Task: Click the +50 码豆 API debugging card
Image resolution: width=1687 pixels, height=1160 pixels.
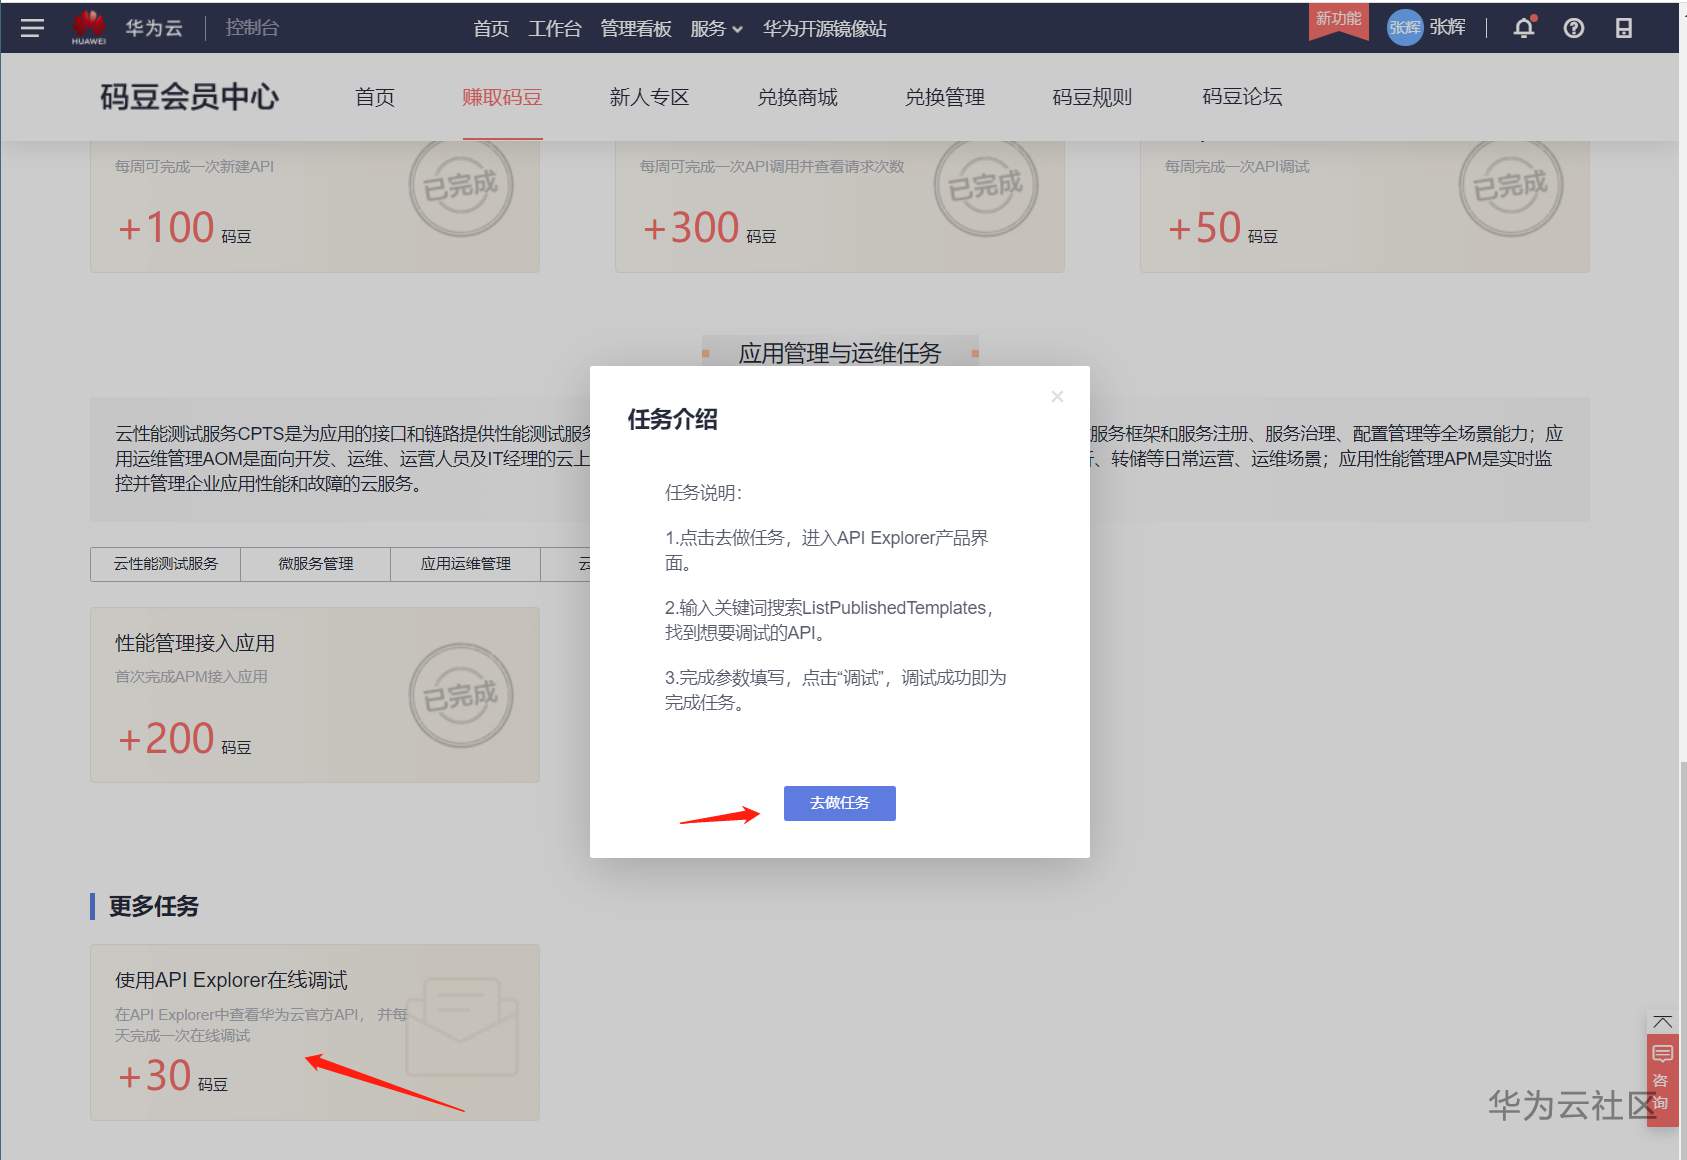Action: point(1365,206)
